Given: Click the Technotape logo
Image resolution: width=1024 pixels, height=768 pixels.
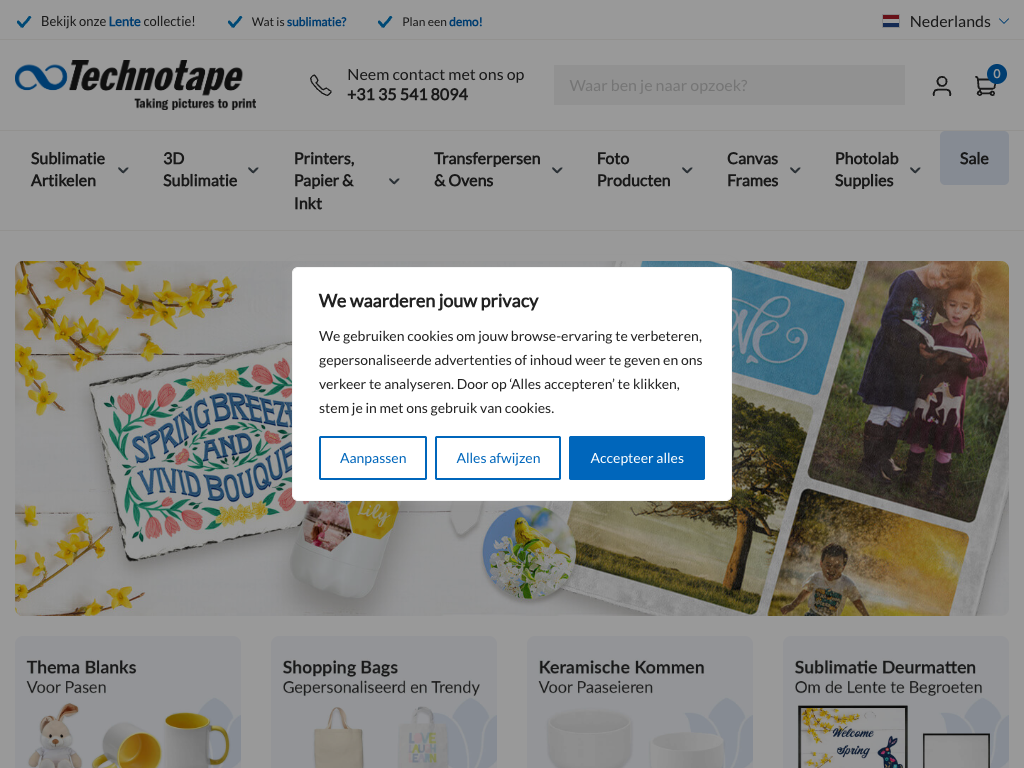Looking at the screenshot, I should pyautogui.click(x=136, y=84).
